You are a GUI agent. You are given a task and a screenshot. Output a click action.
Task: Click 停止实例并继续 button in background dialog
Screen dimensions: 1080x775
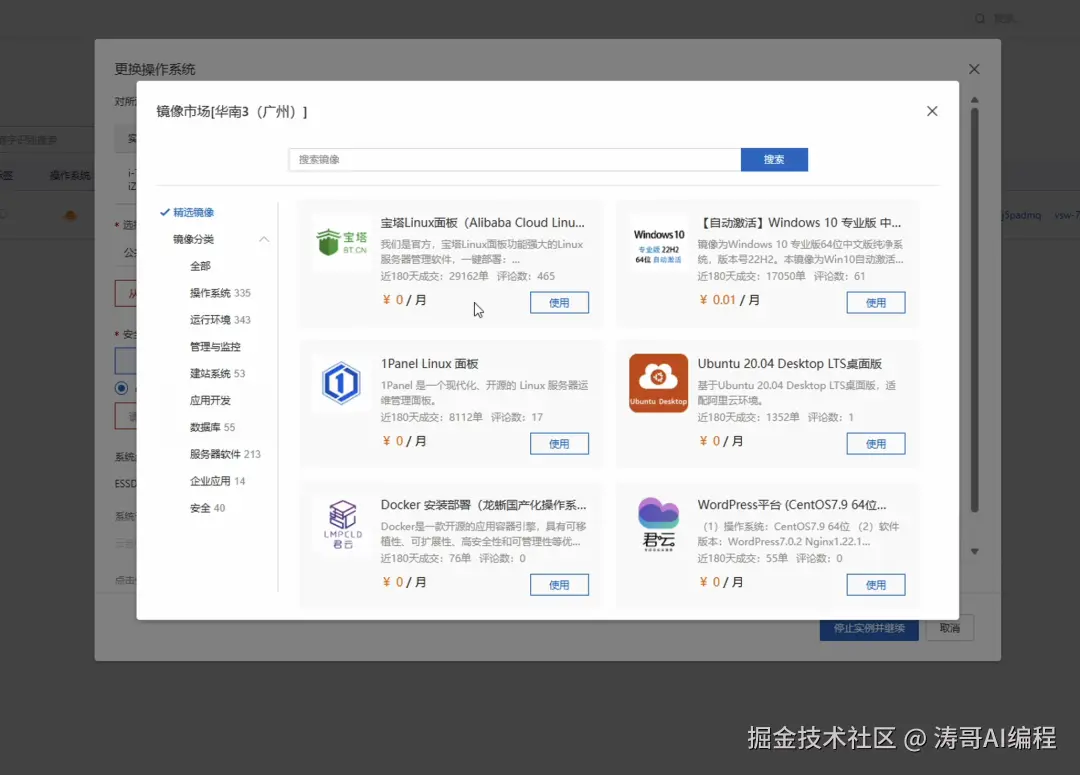coord(869,628)
